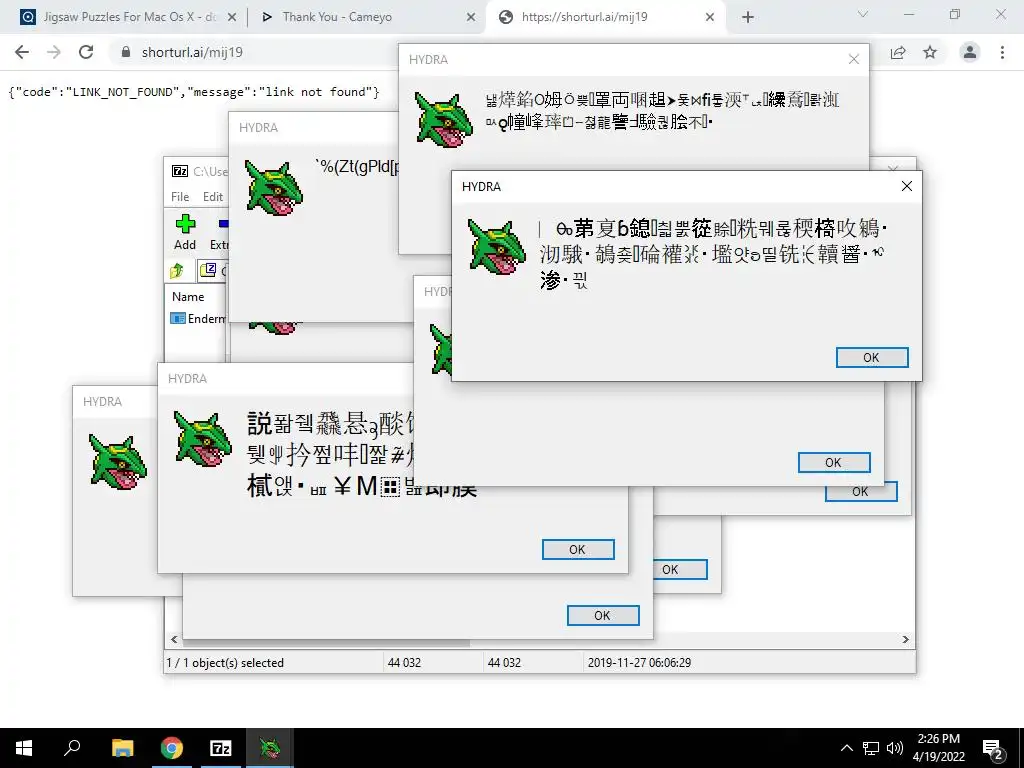Viewport: 1024px width, 768px height.
Task: Click the Rayquaza icon in the front HYDRA dialog
Action: point(497,247)
